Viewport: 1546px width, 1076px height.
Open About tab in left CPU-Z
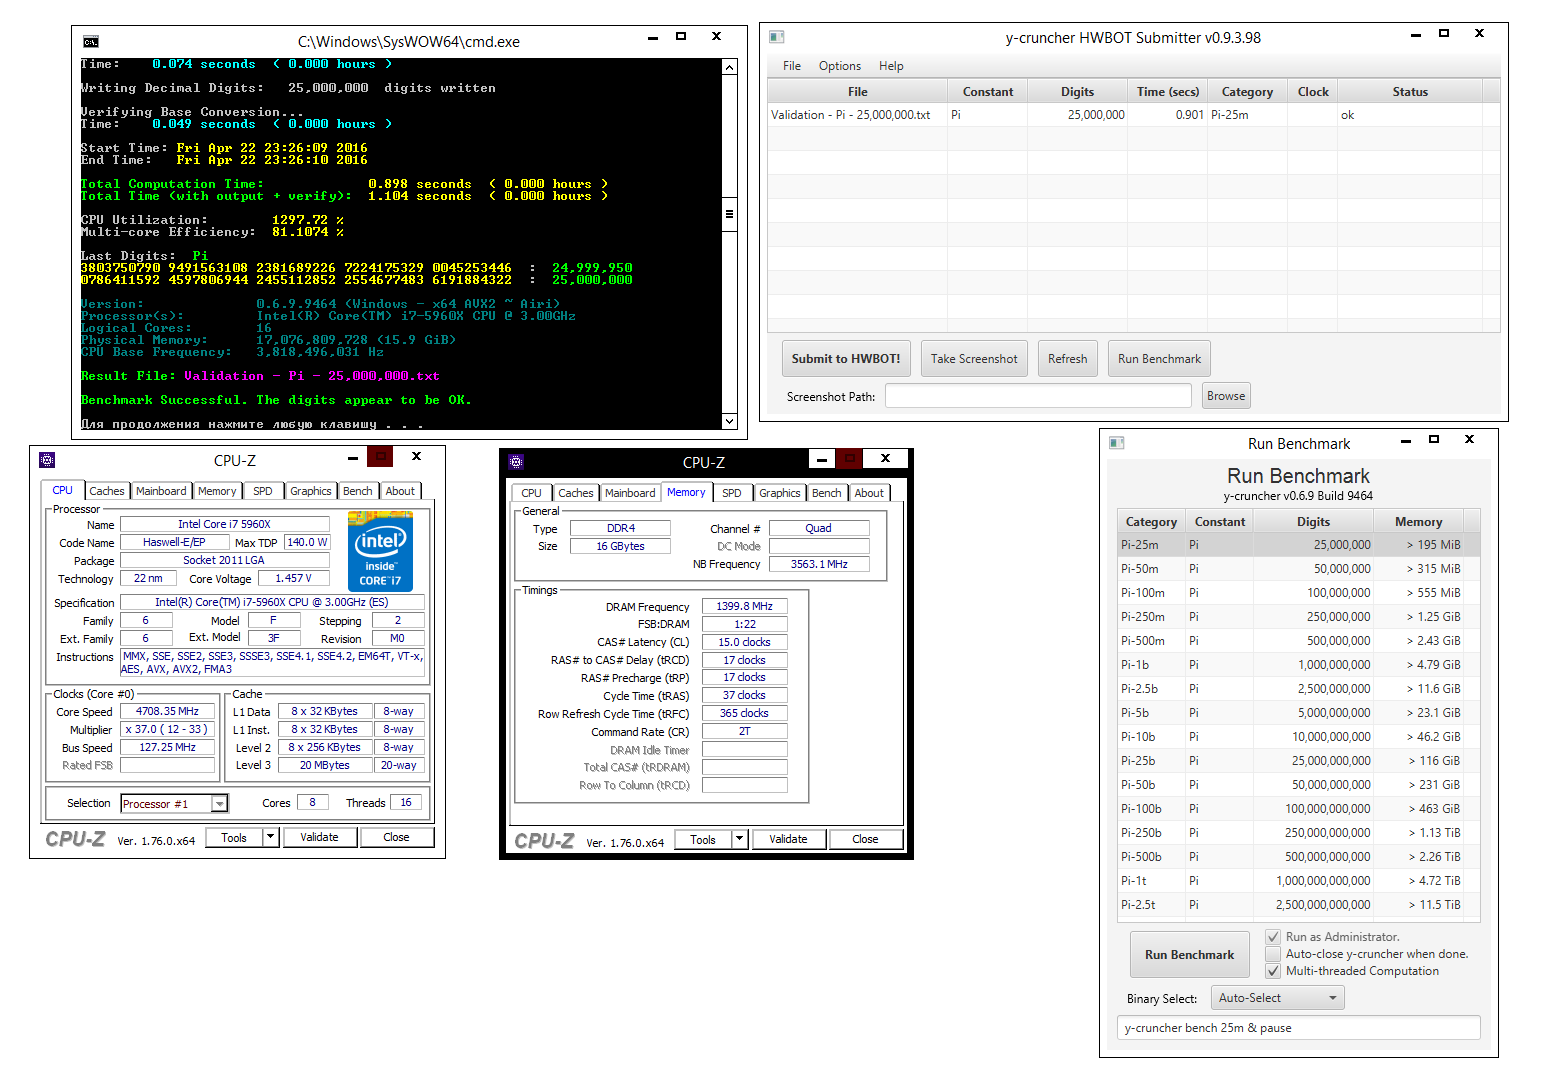pos(400,491)
